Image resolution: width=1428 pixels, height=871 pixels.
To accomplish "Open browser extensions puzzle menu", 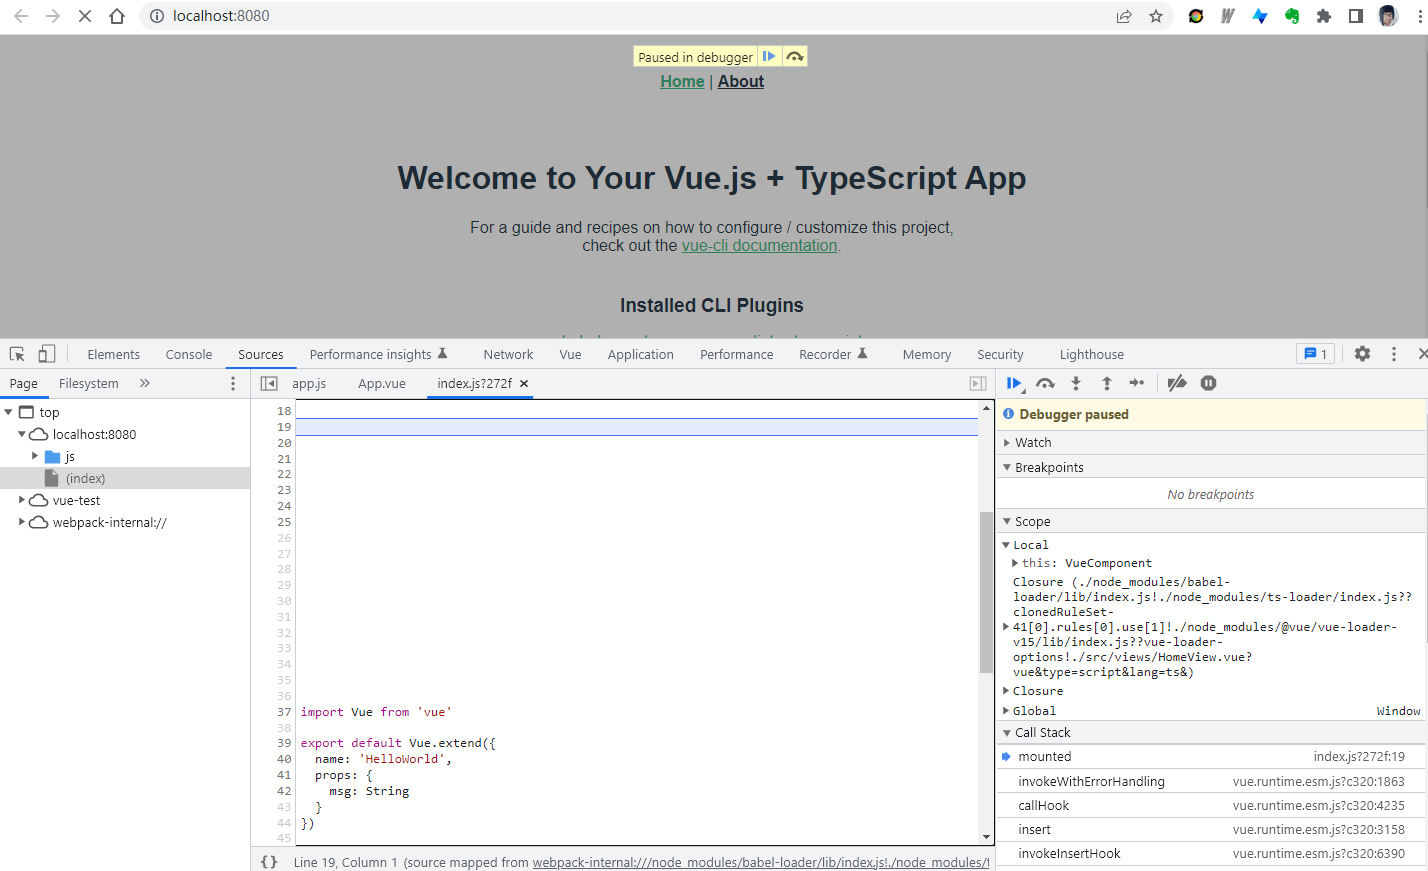I will [x=1324, y=16].
